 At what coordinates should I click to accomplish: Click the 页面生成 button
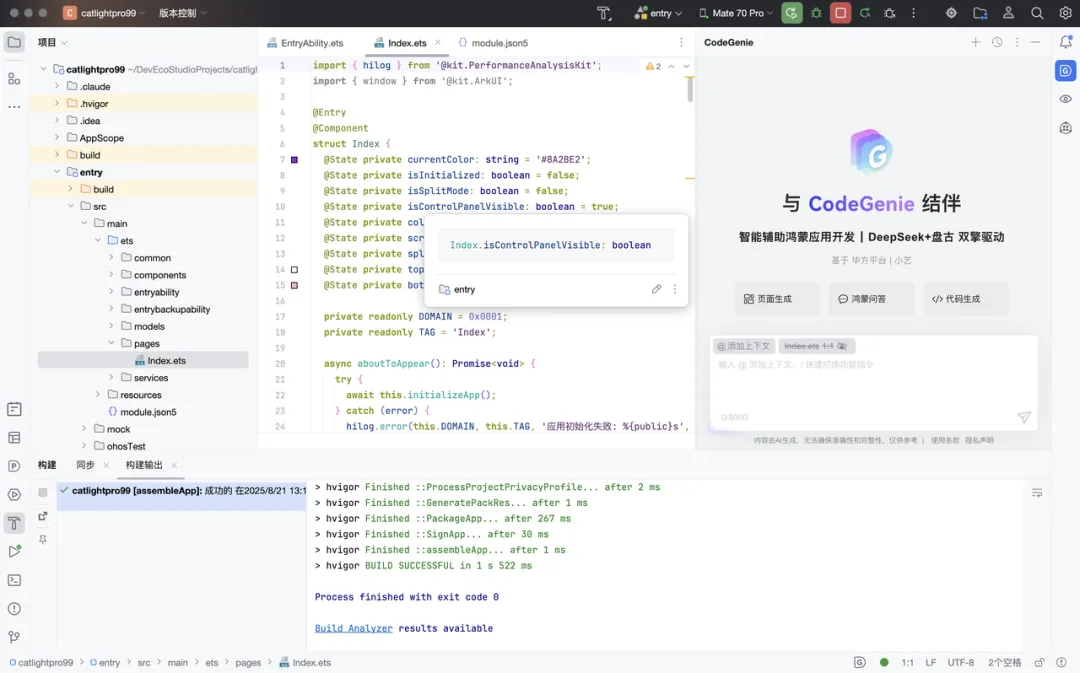pyautogui.click(x=777, y=299)
